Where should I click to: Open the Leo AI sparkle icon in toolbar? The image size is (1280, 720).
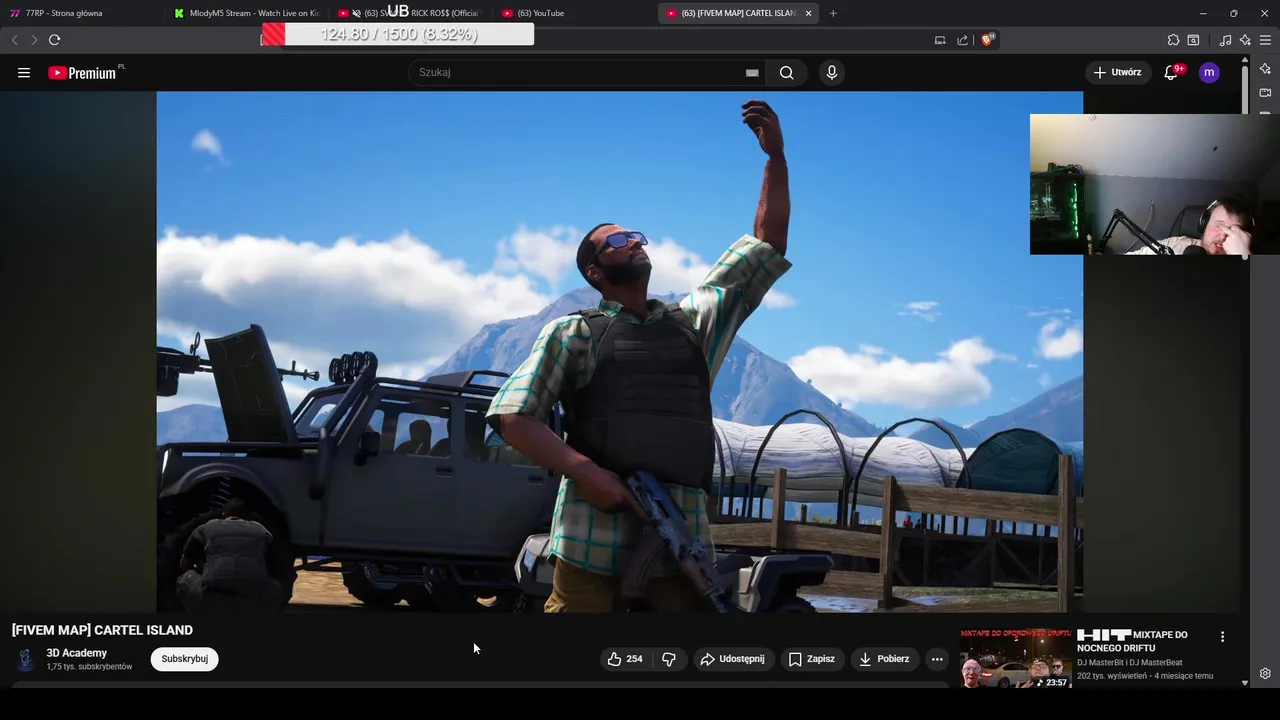click(1245, 40)
